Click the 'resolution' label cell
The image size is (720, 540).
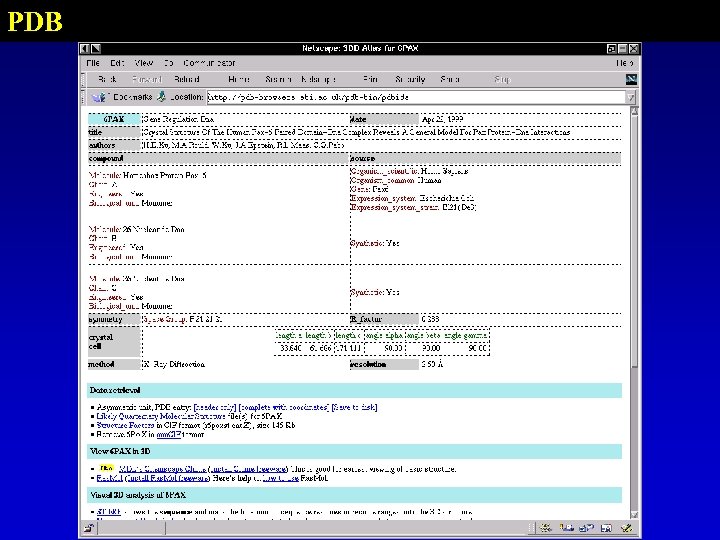point(384,365)
